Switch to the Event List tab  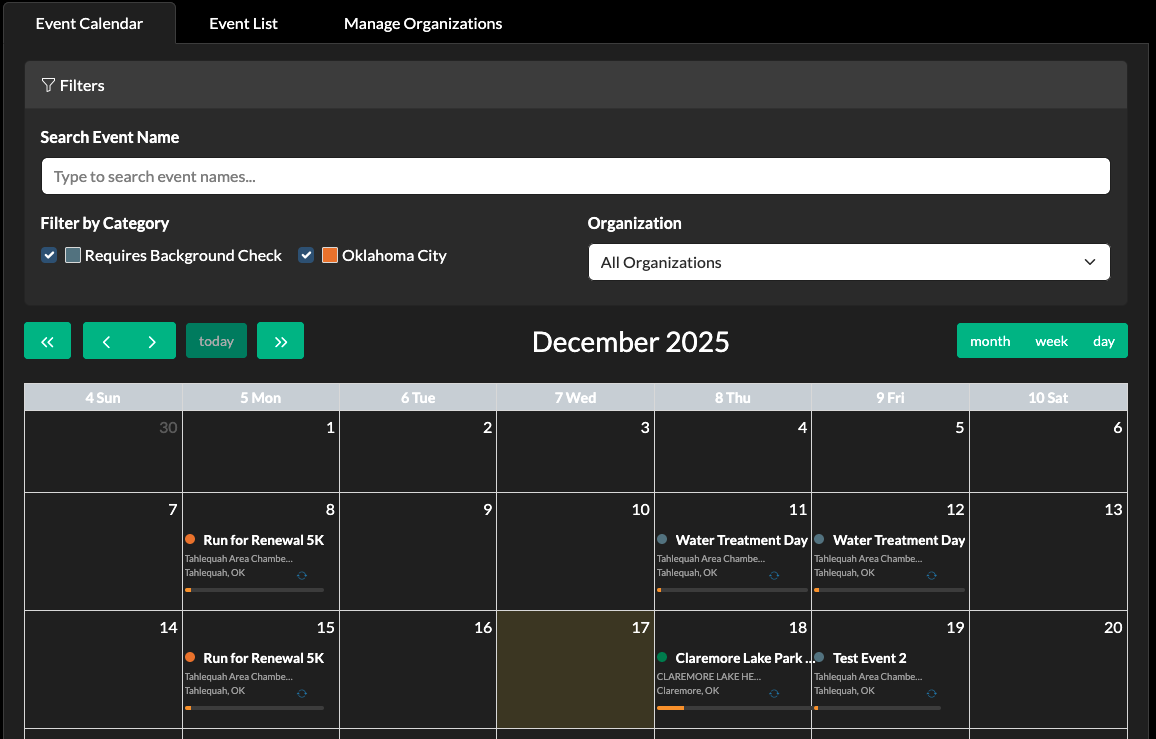coord(243,23)
